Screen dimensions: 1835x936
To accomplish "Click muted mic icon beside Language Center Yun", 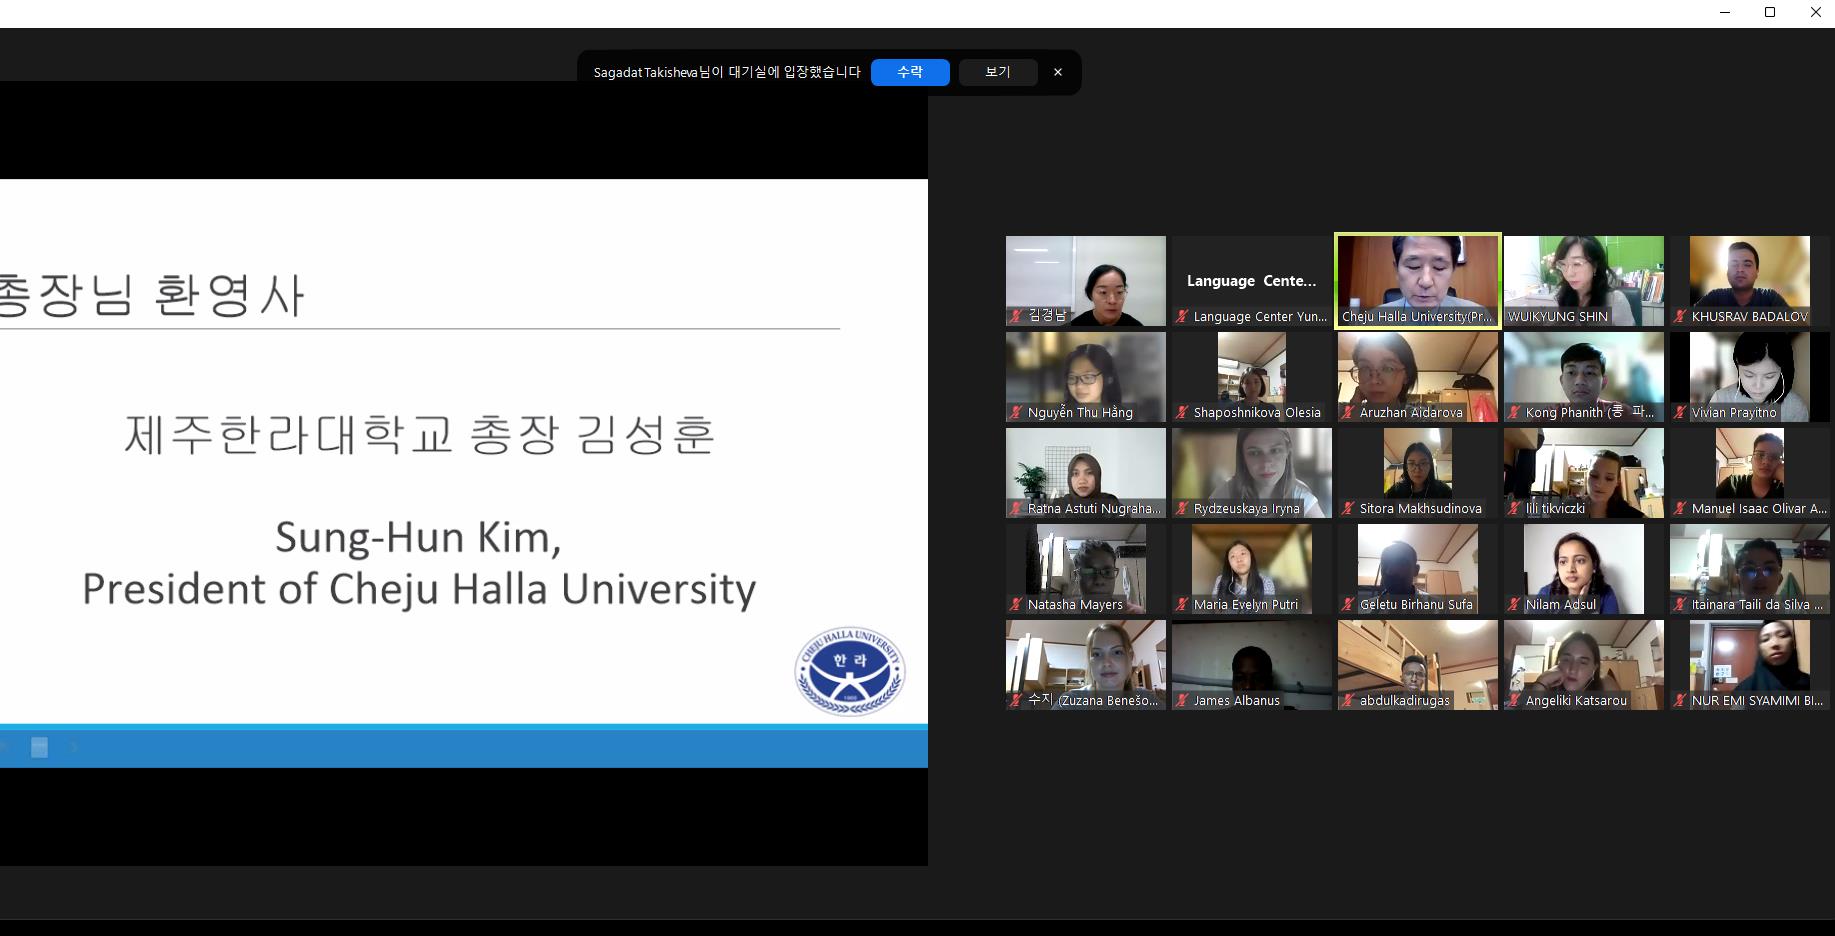I will 1182,316.
